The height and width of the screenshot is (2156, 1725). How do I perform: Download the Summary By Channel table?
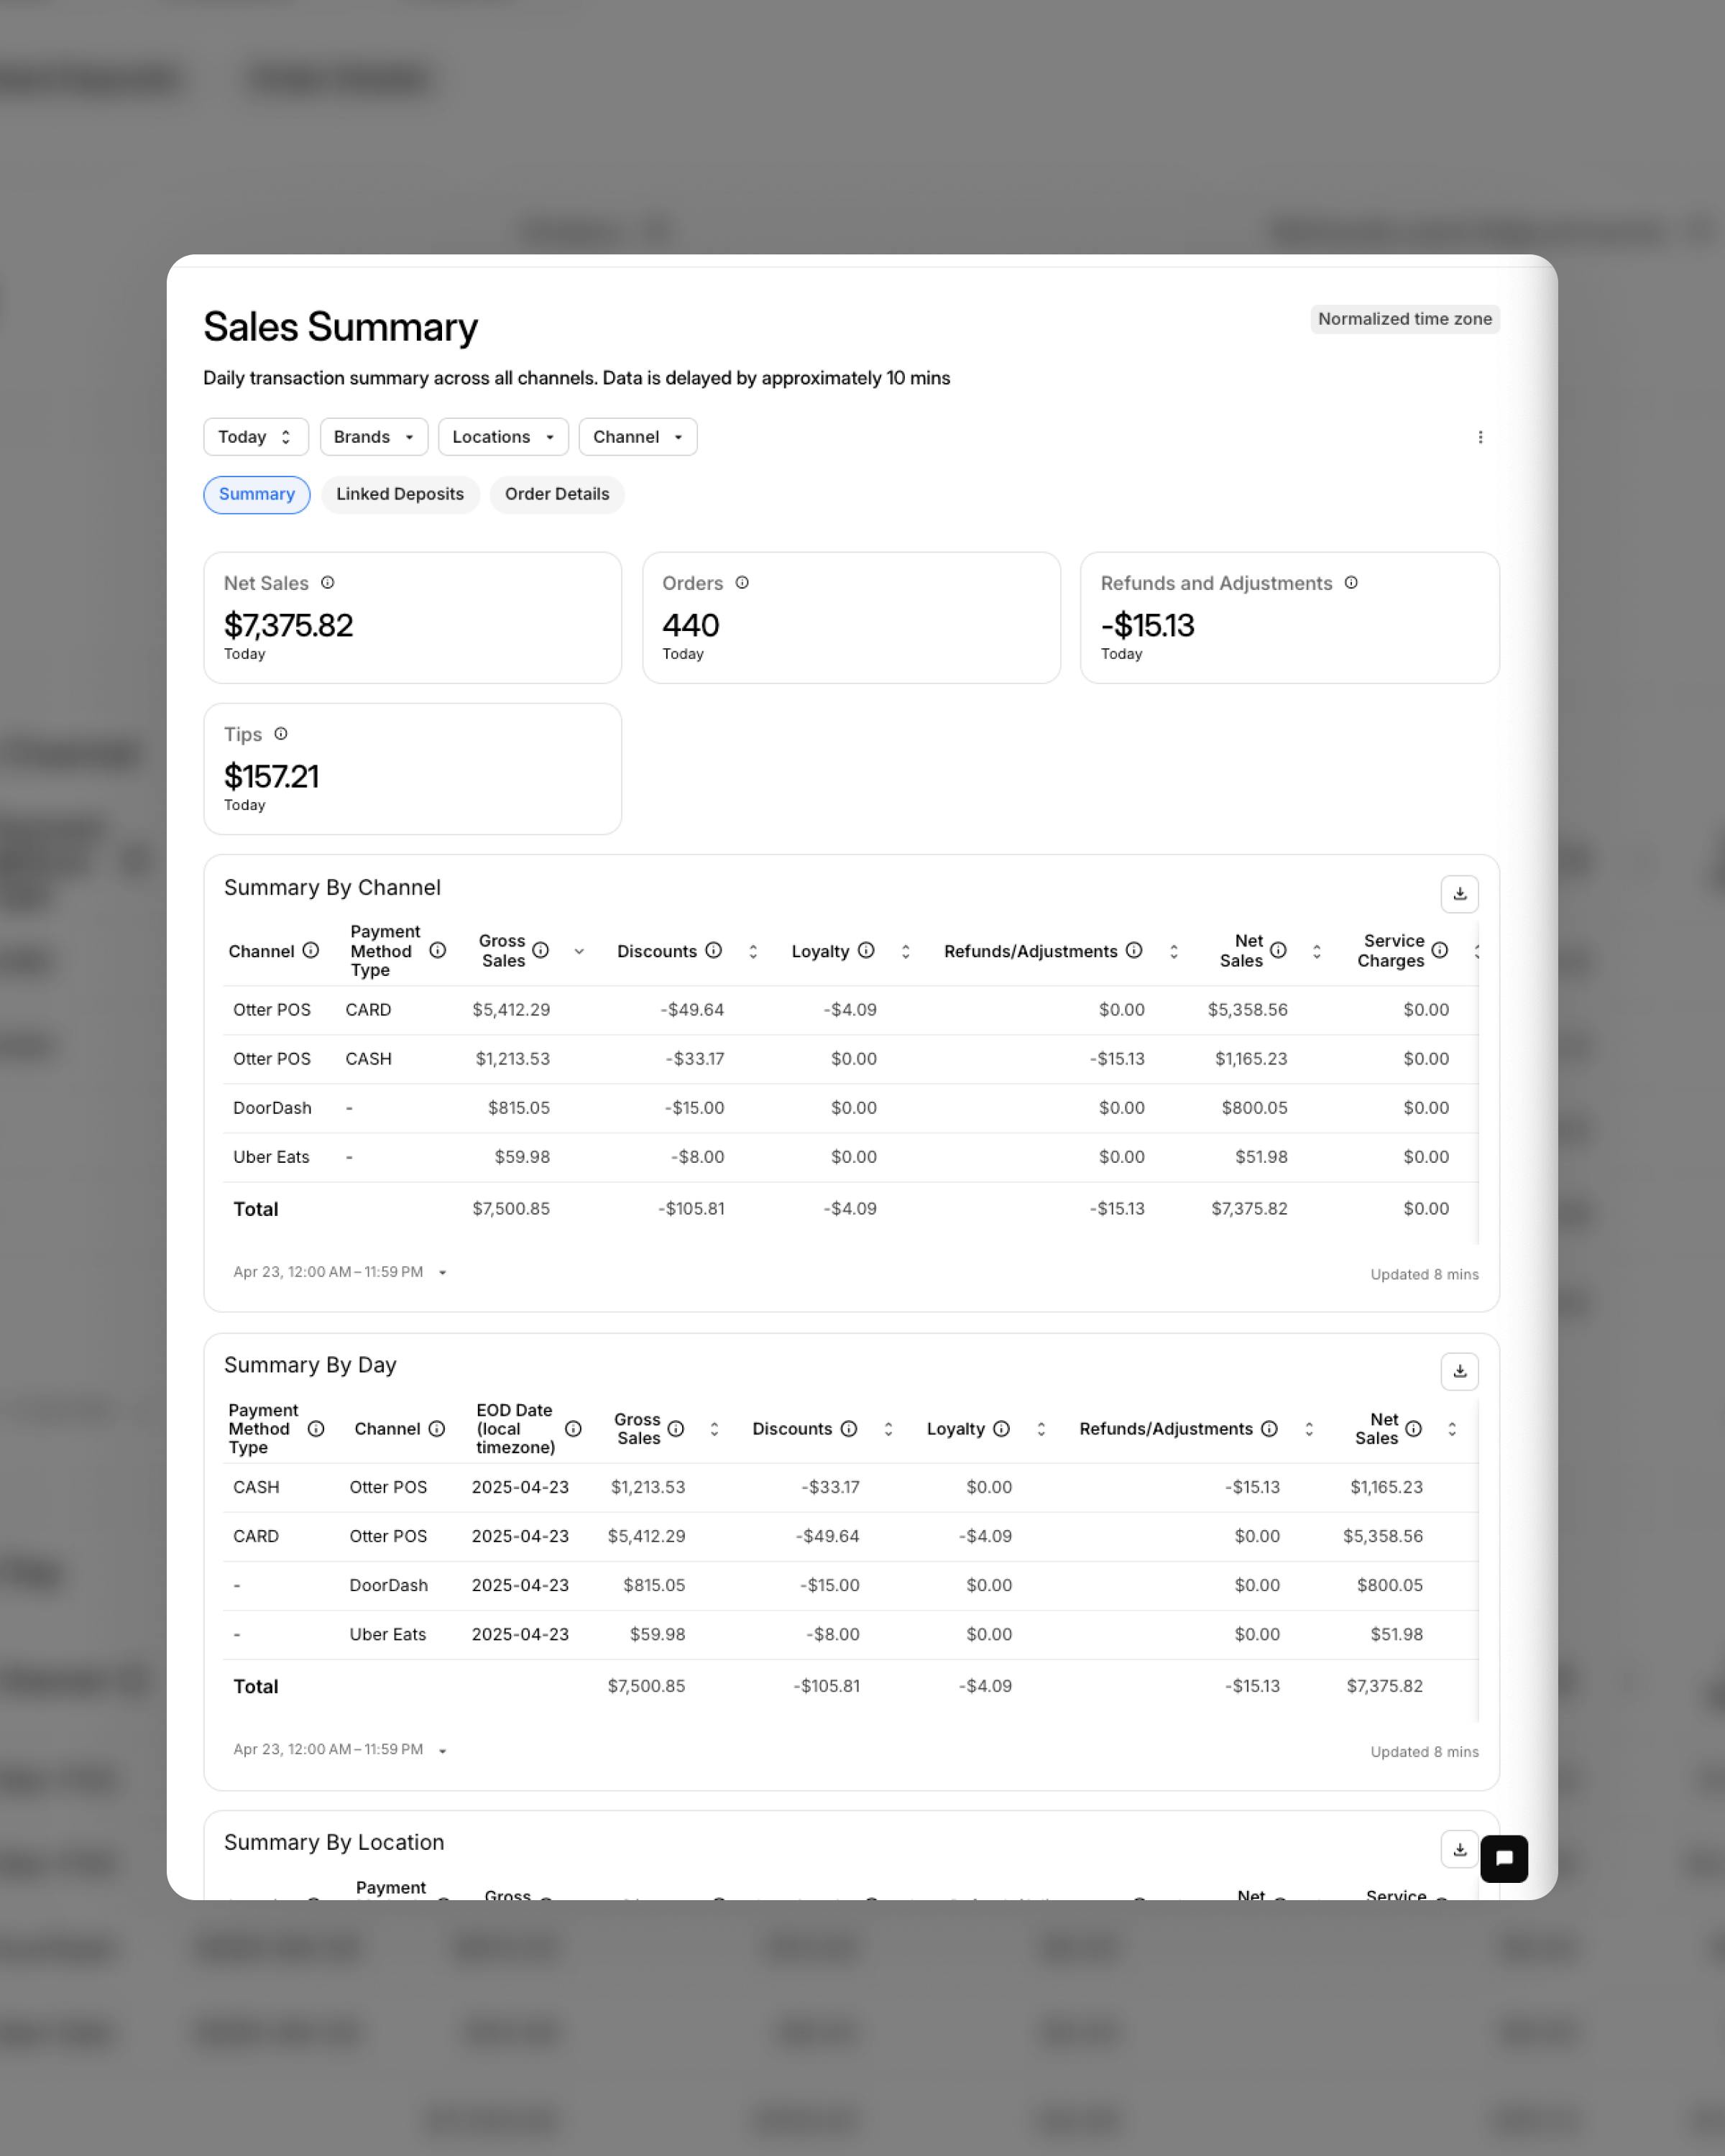1459,894
